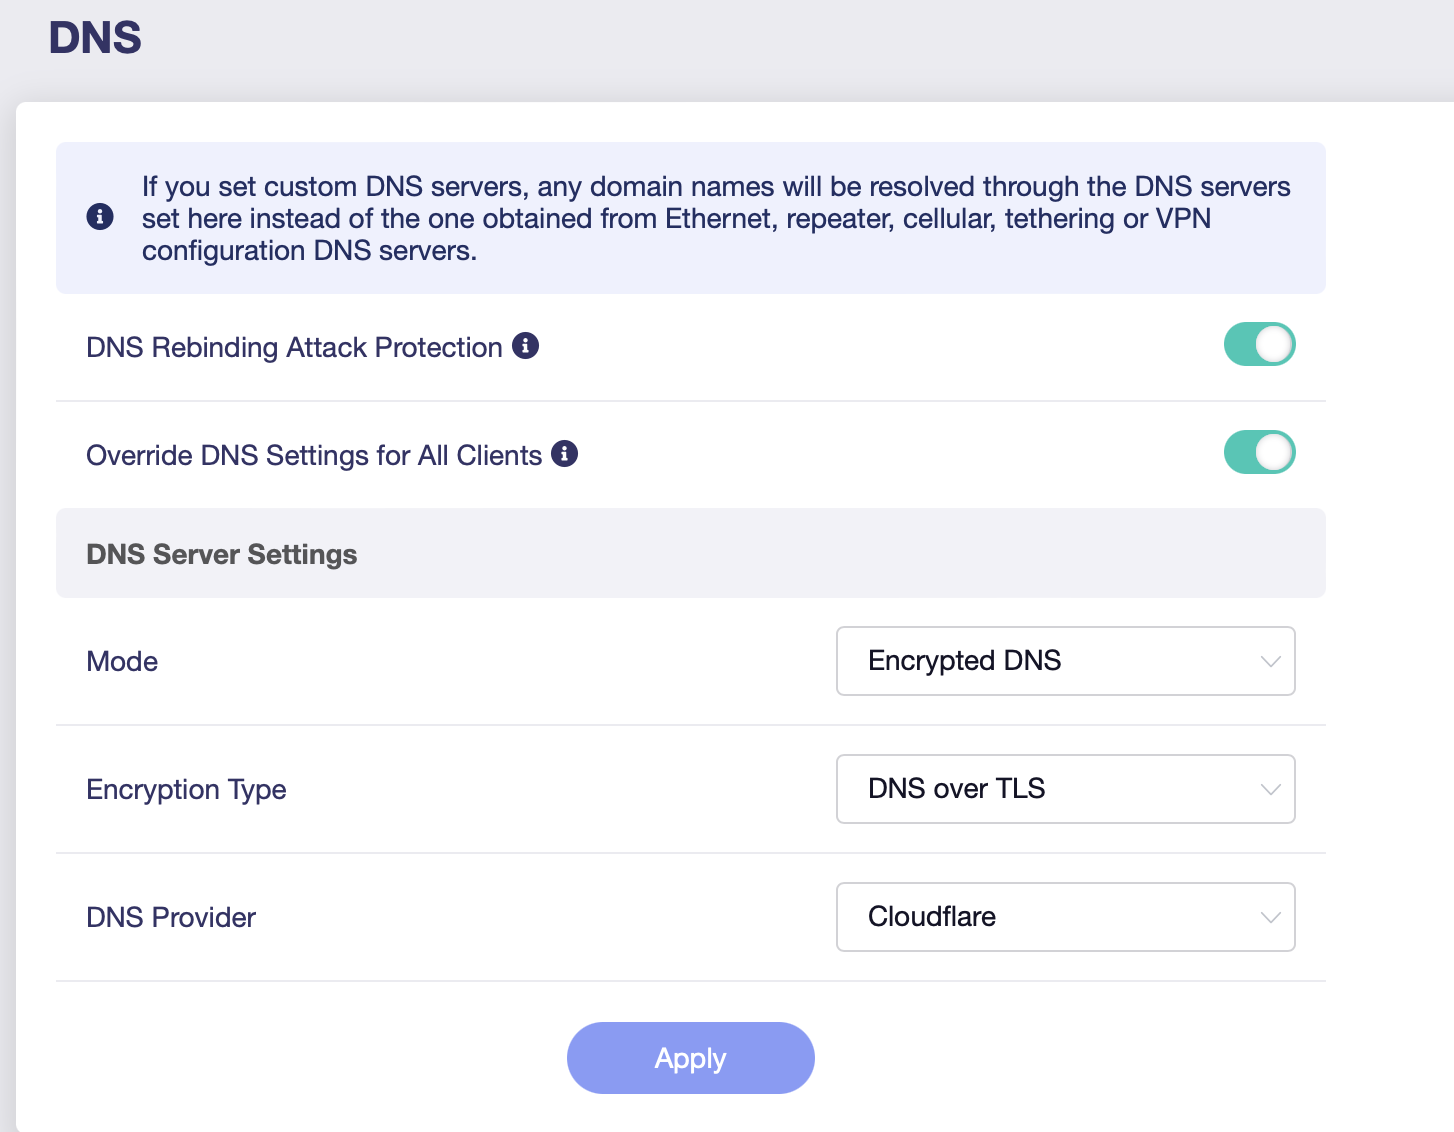Click the DNS Provider row label
1454x1132 pixels.
coord(171,918)
